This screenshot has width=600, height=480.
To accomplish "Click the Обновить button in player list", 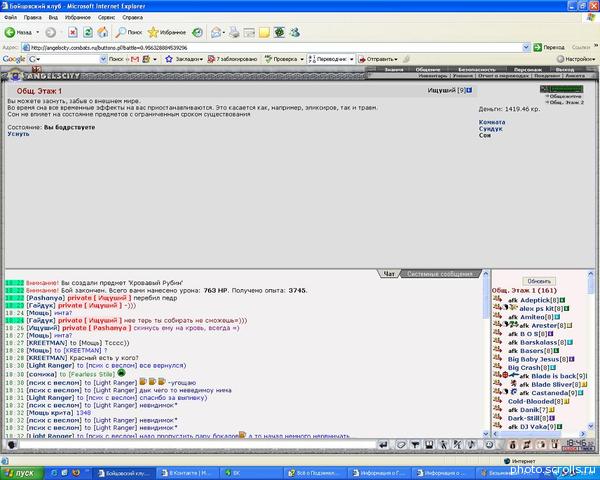I will [539, 281].
